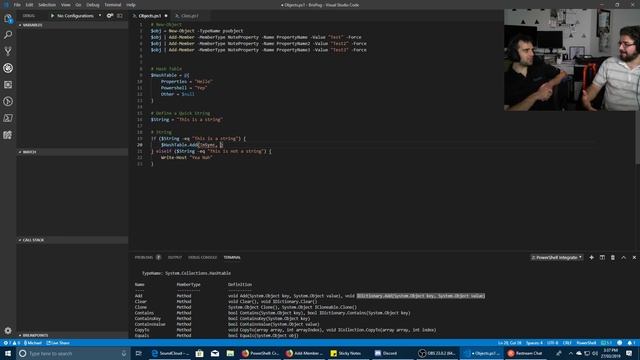Open the No Configurations debug dropdown
This screenshot has height=360, width=640.
point(79,16)
